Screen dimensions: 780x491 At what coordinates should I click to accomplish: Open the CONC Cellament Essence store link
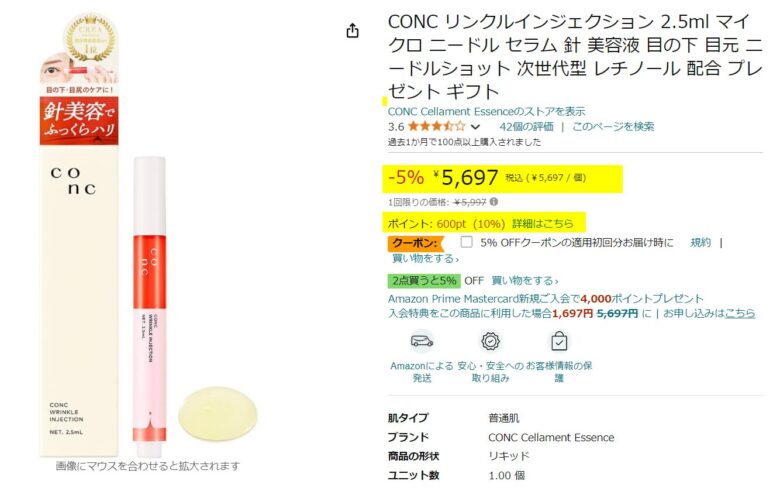click(487, 111)
